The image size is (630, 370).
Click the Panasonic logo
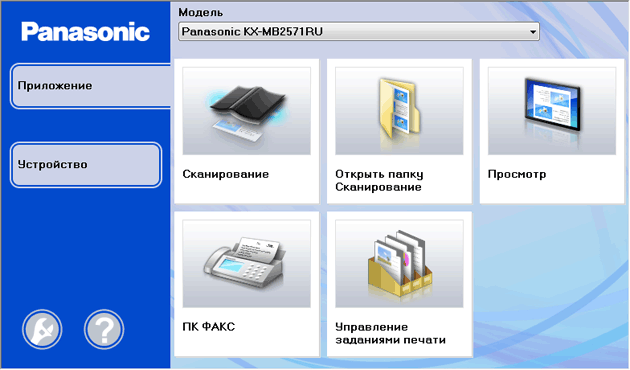pyautogui.click(x=86, y=32)
